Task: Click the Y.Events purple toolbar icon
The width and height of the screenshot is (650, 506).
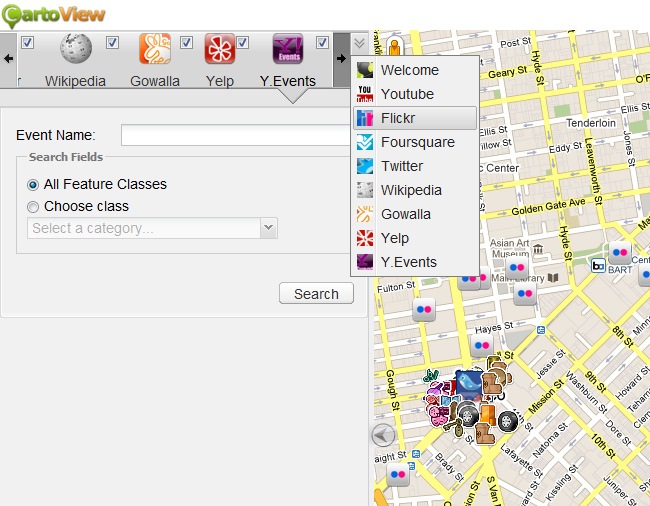Action: pos(287,50)
